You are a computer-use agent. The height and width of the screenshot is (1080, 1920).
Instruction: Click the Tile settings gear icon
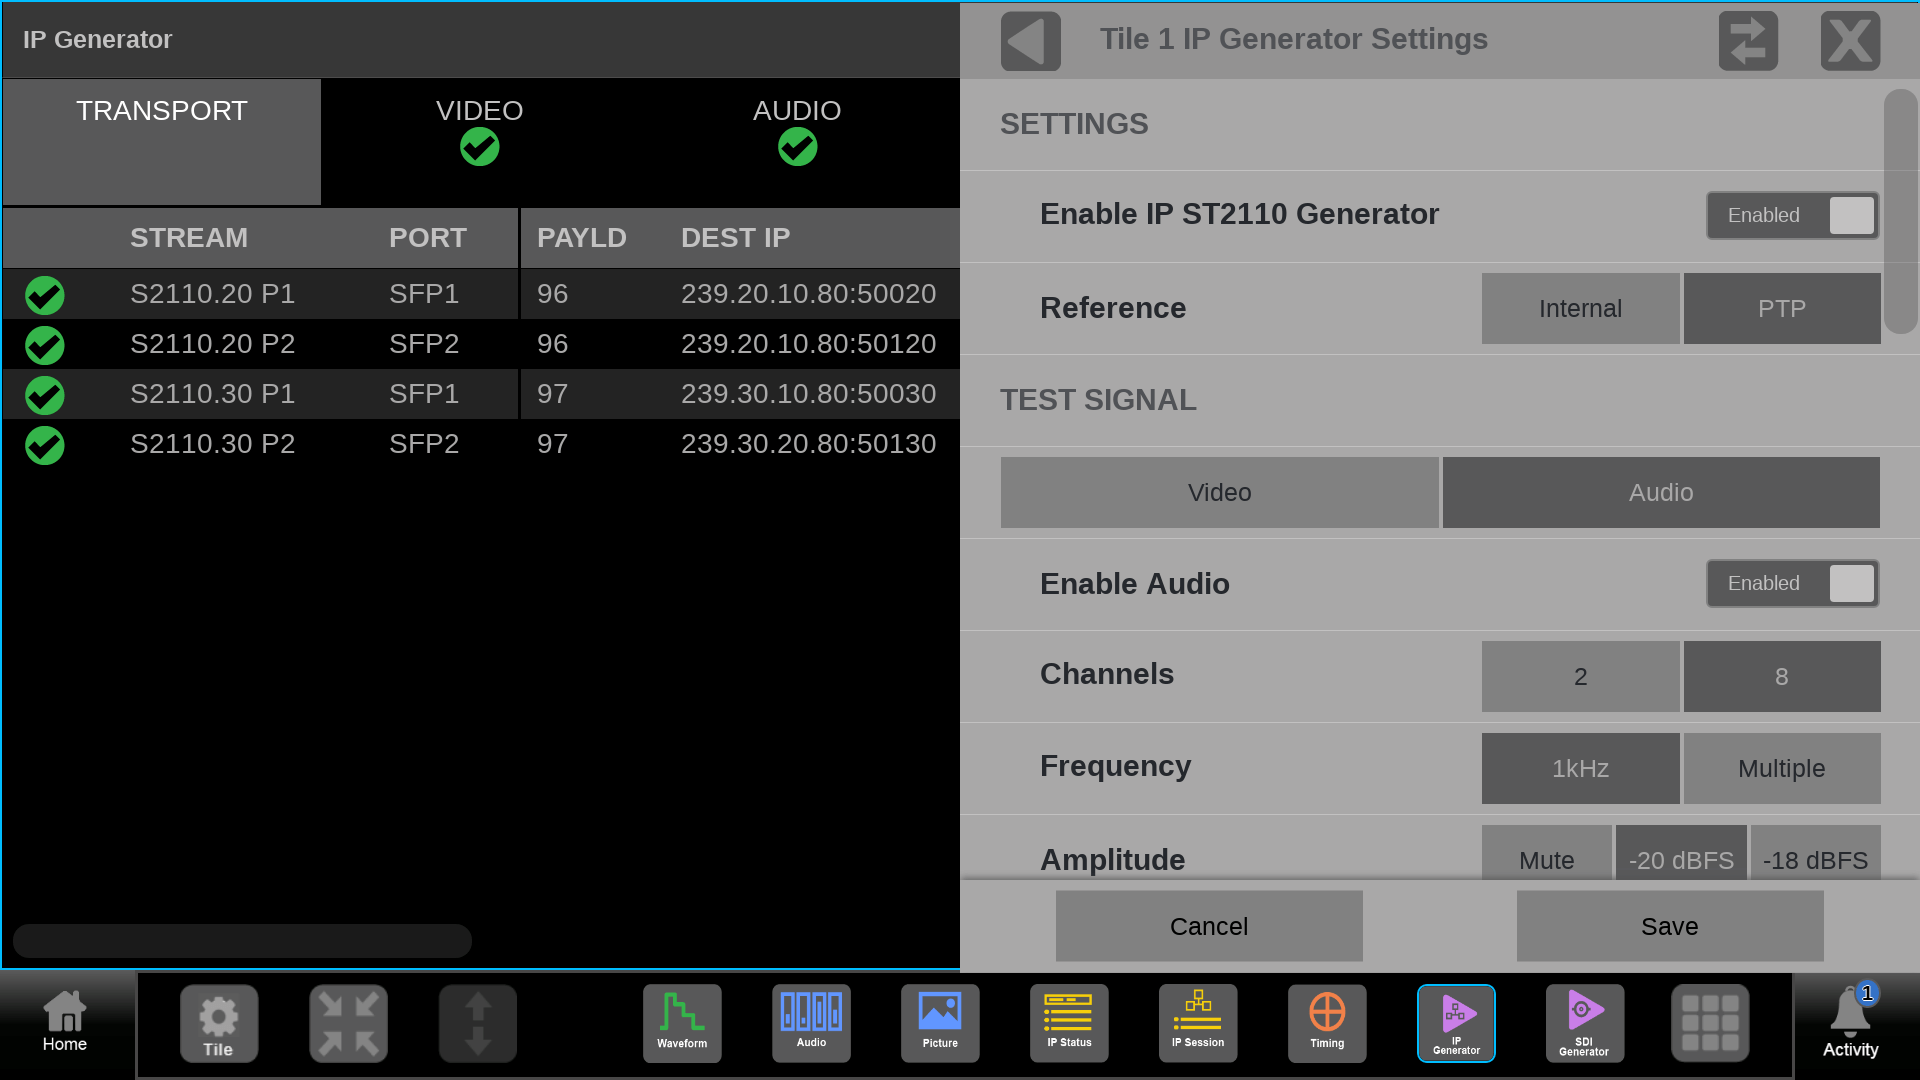tap(219, 1022)
